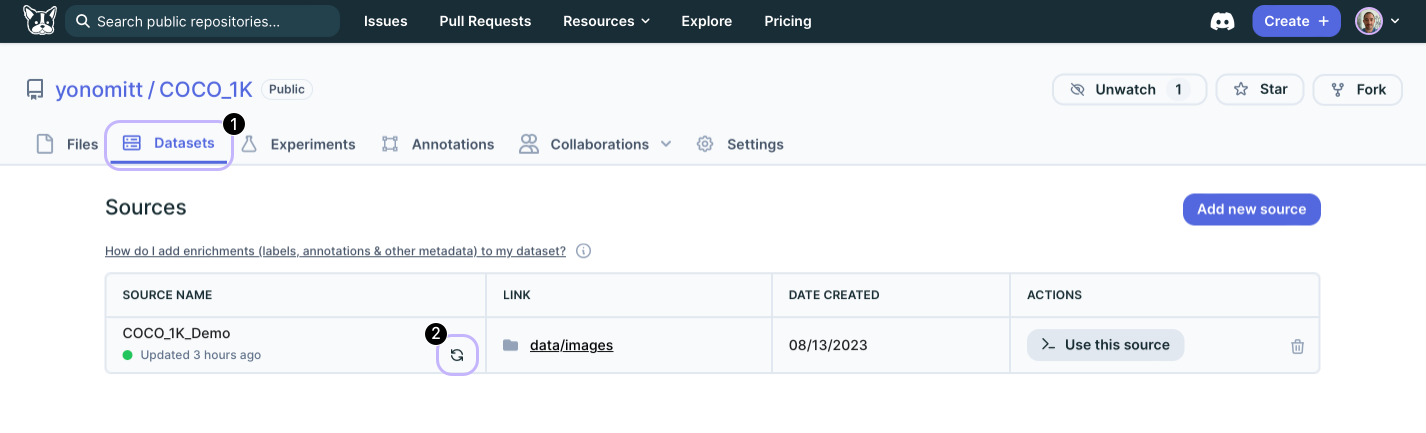This screenshot has height=433, width=1426.
Task: Click the user avatar picture
Action: click(x=1368, y=21)
